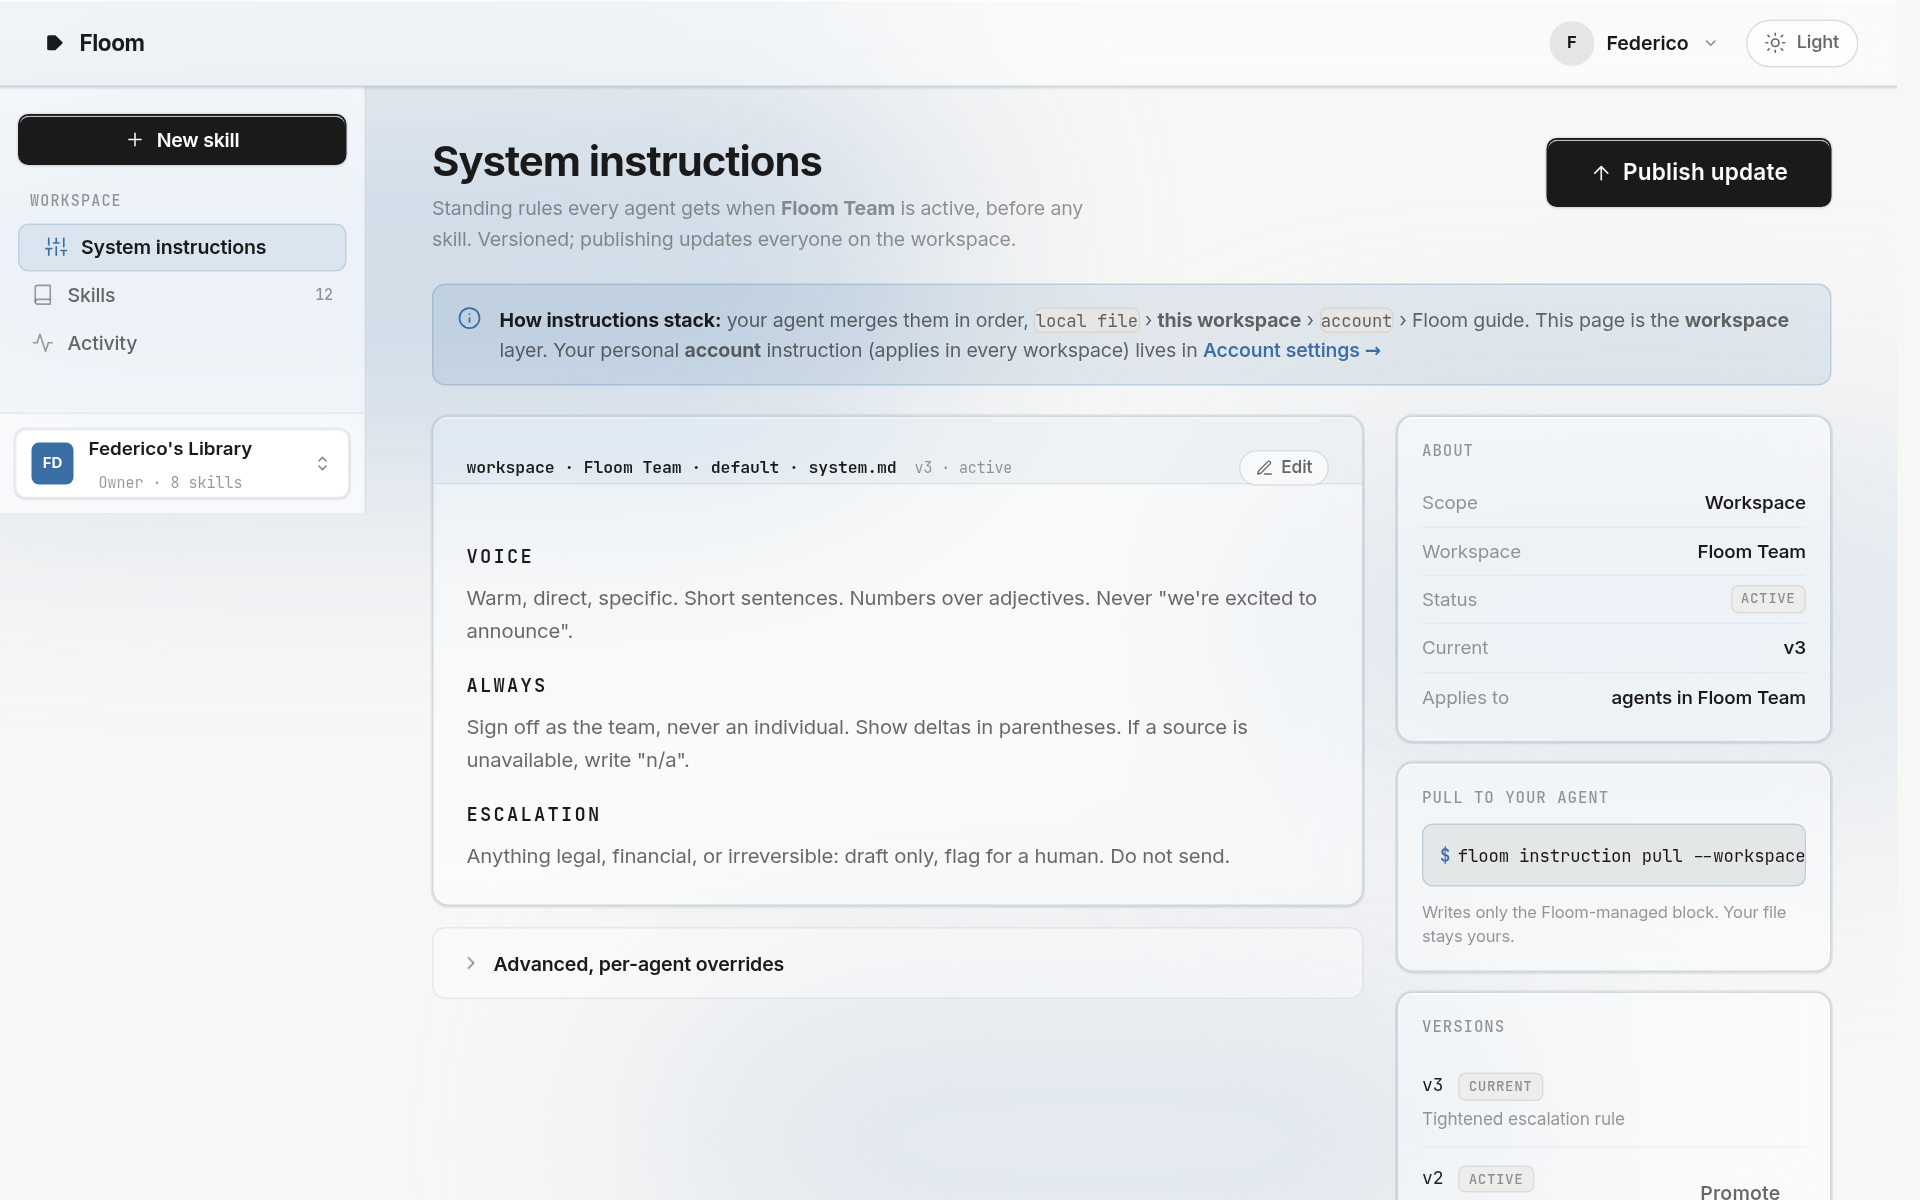Click the pulse icon beside Activity
Image resolution: width=1920 pixels, height=1200 pixels.
tap(43, 343)
